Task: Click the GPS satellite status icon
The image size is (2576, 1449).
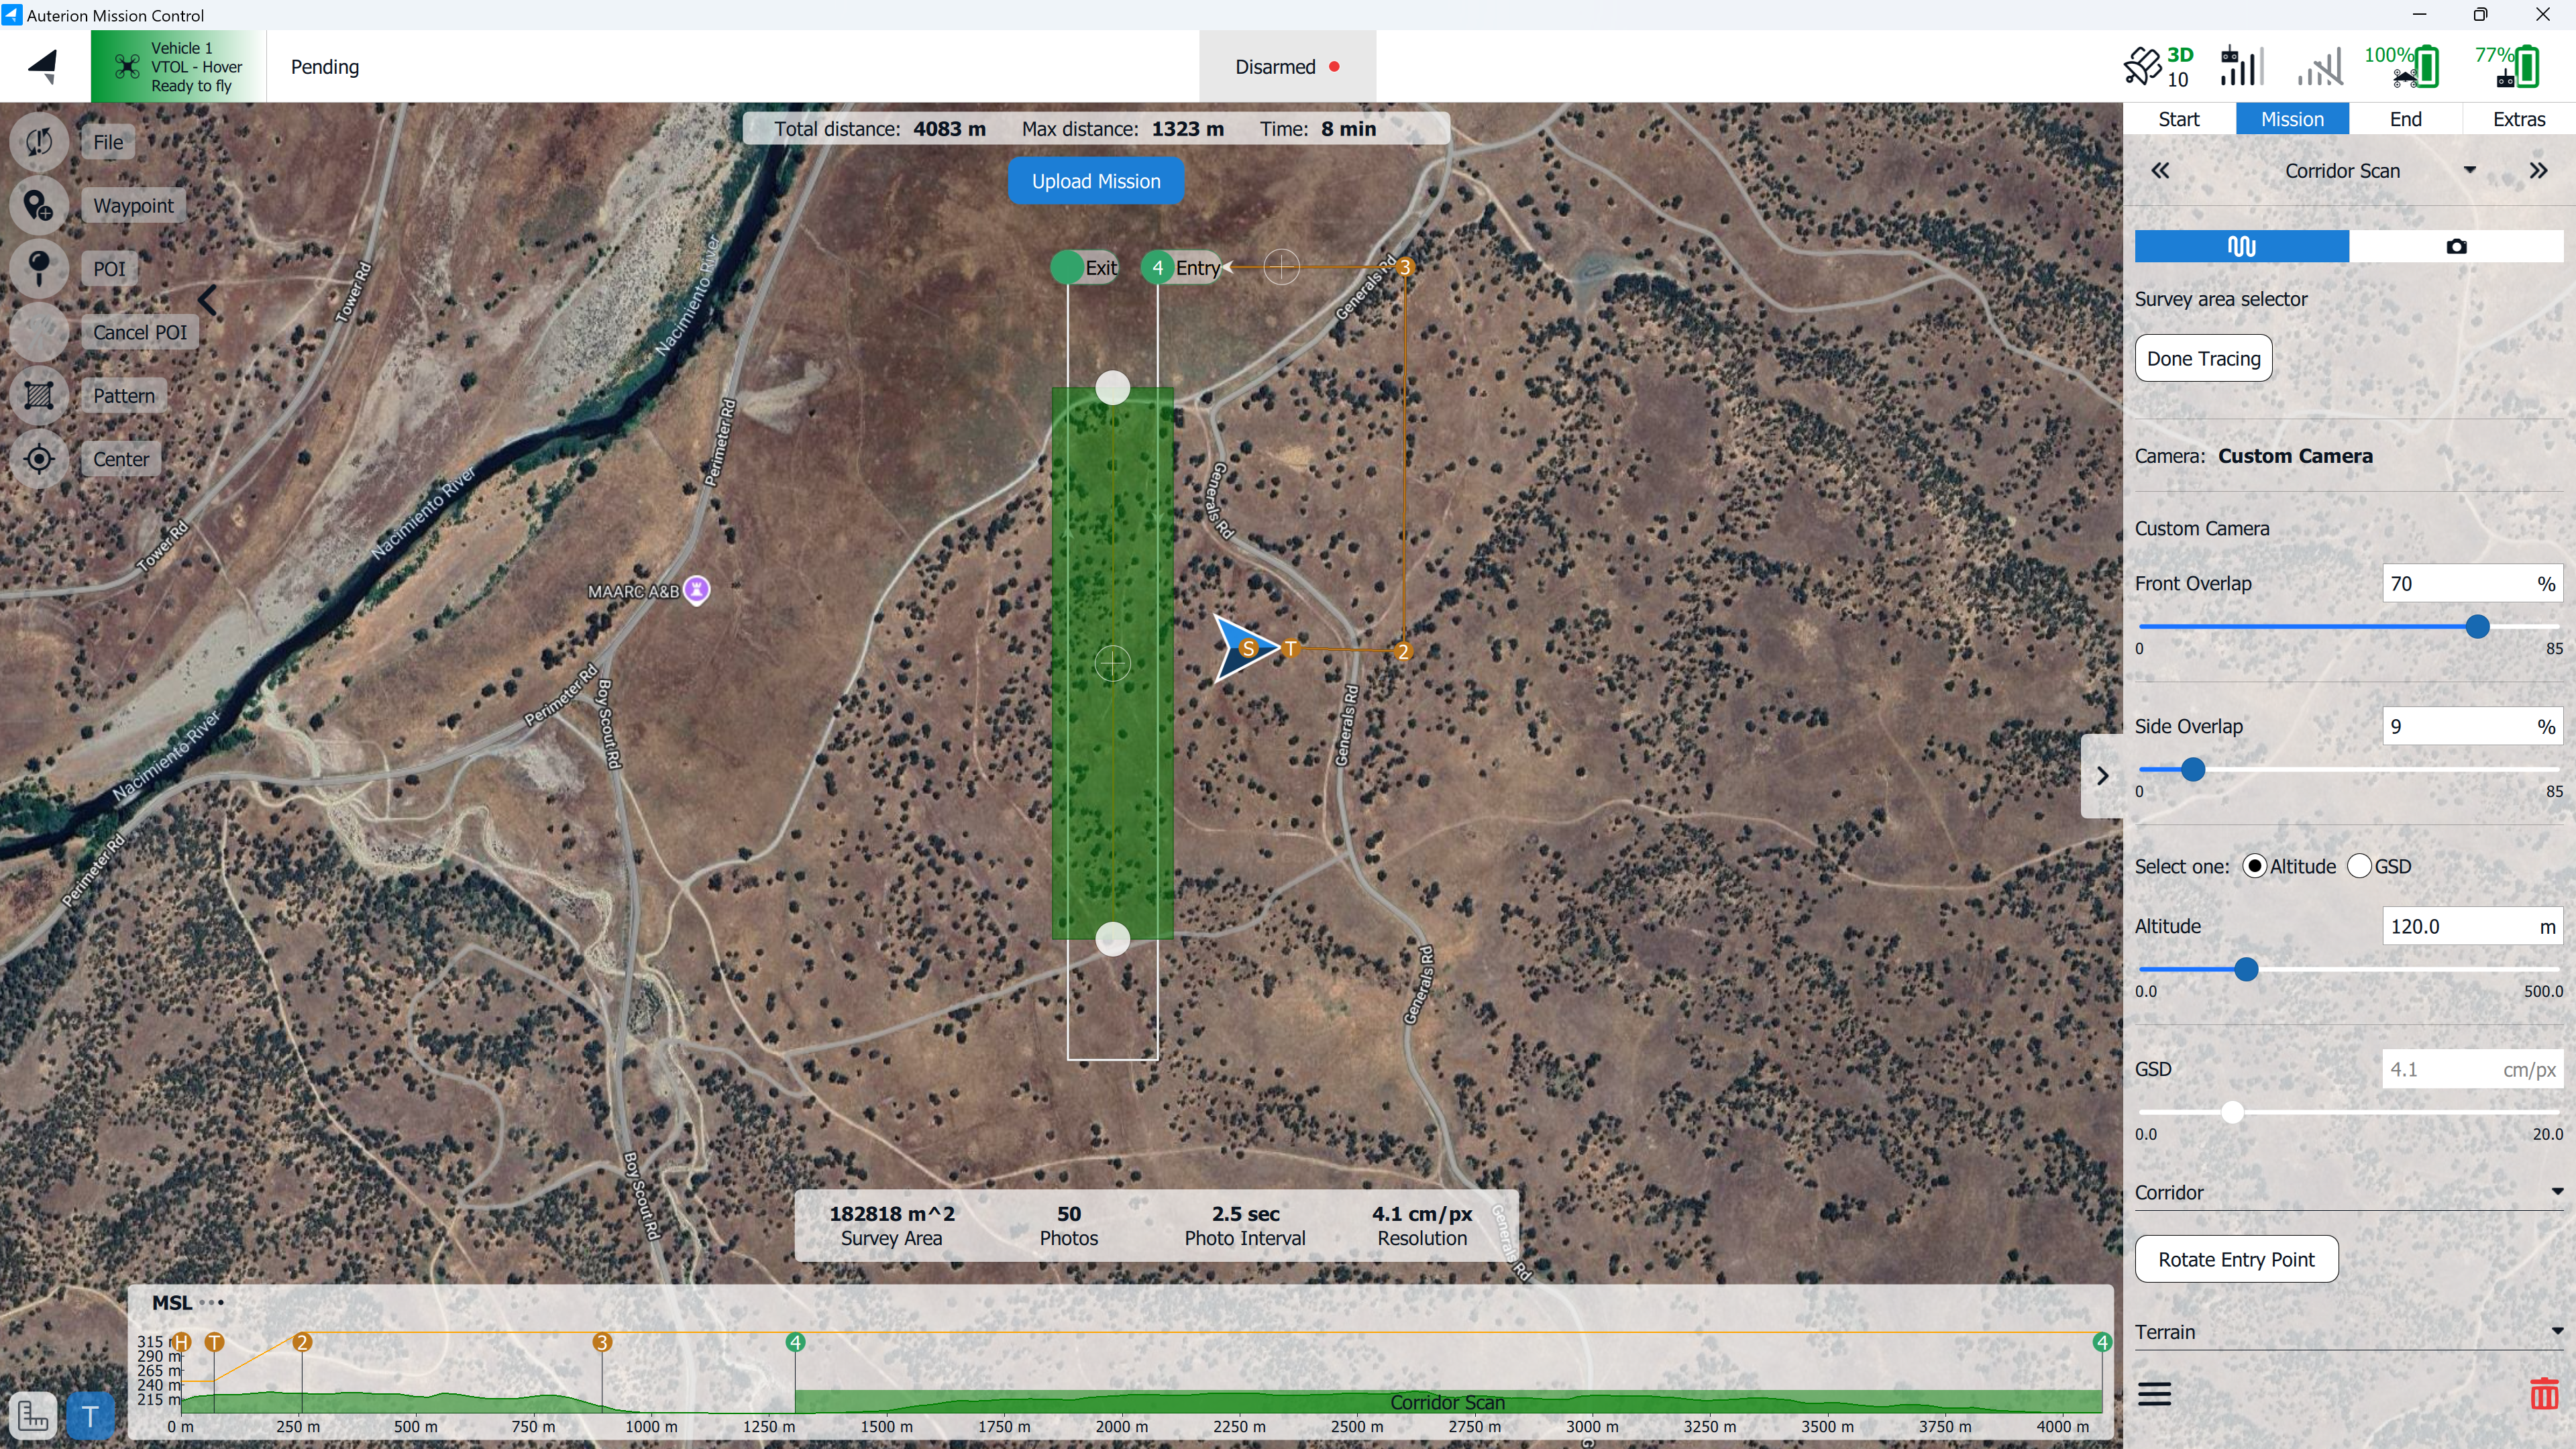Action: click(2142, 66)
